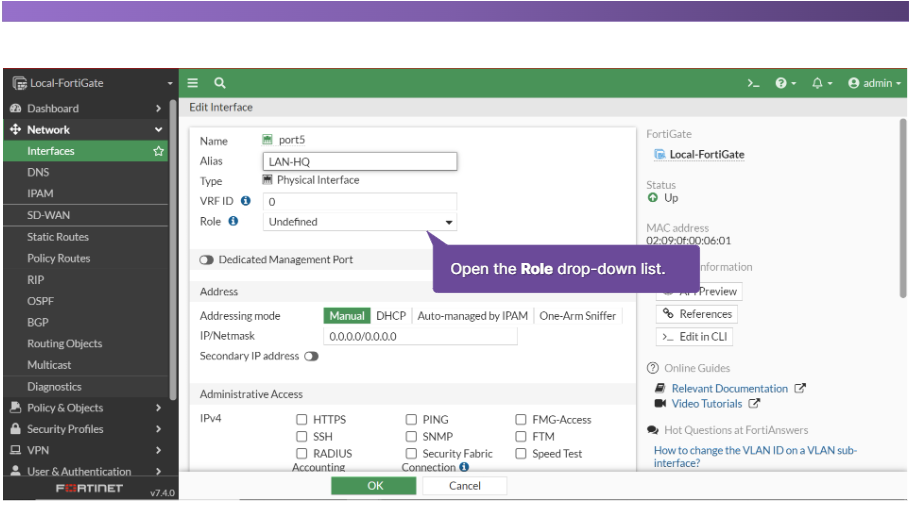Click the Security Profiles lock icon

click(x=16, y=429)
